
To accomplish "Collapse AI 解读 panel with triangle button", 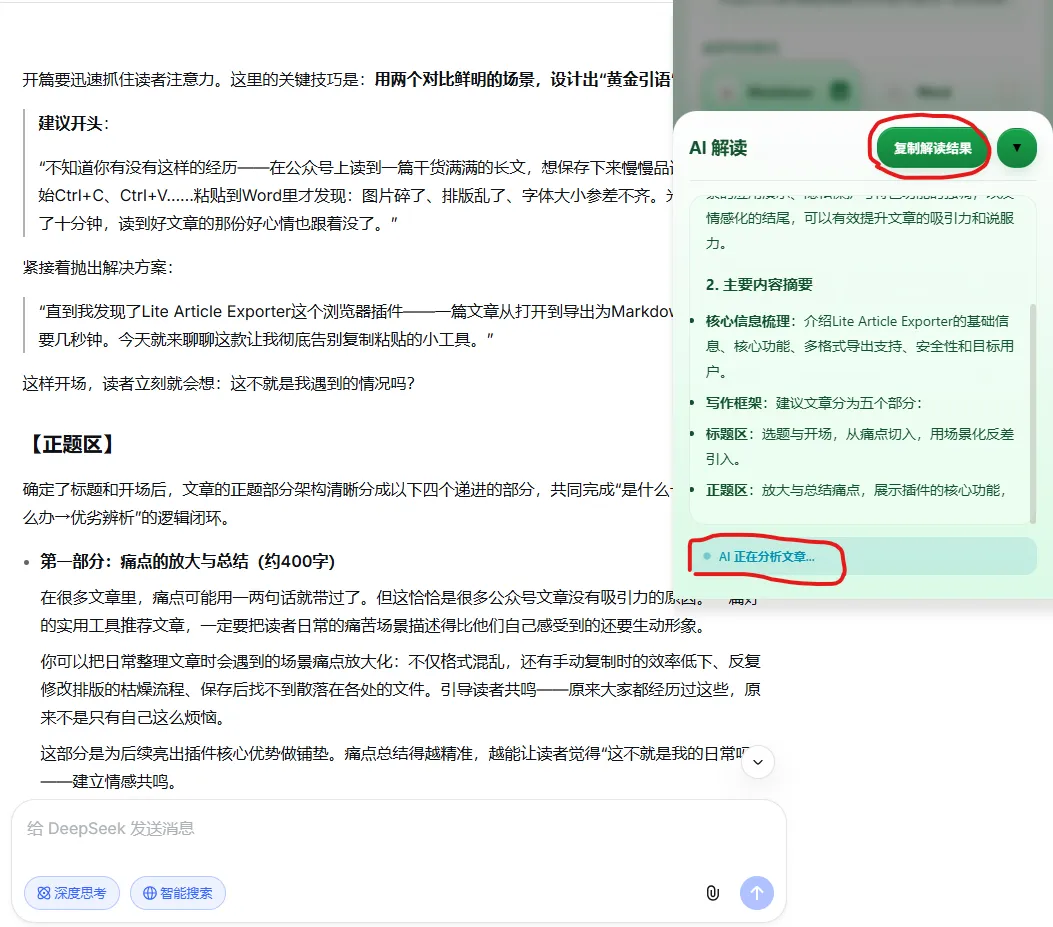I will pos(1017,148).
